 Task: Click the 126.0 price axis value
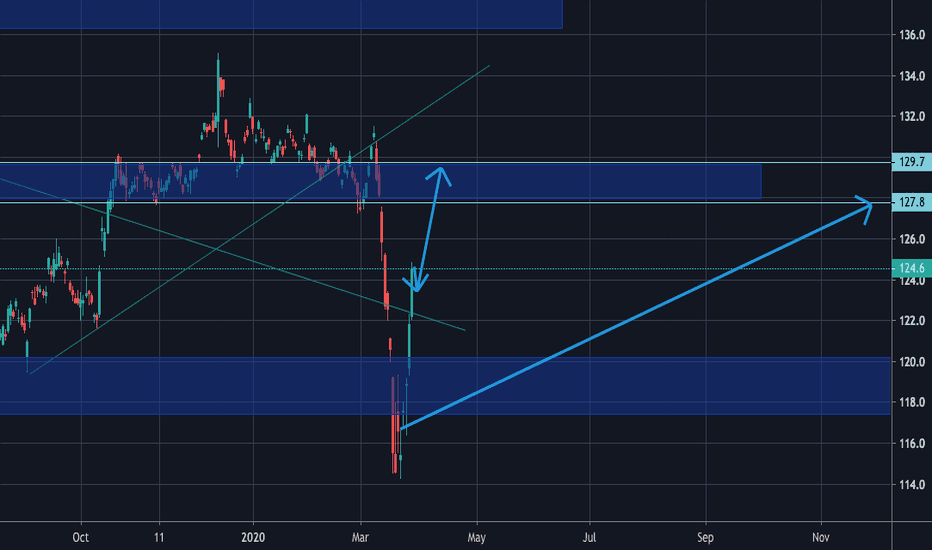coord(912,239)
